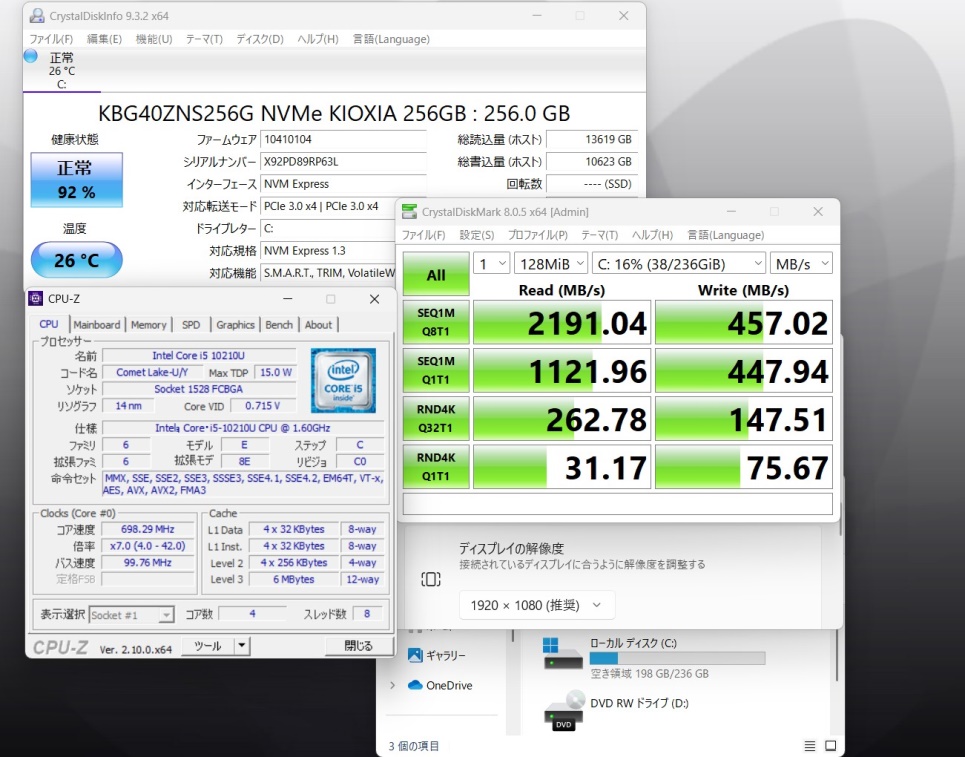965x757 pixels.
Task: Open the 言語(Language) menu in CrystalDiskInfo
Action: click(x=391, y=39)
